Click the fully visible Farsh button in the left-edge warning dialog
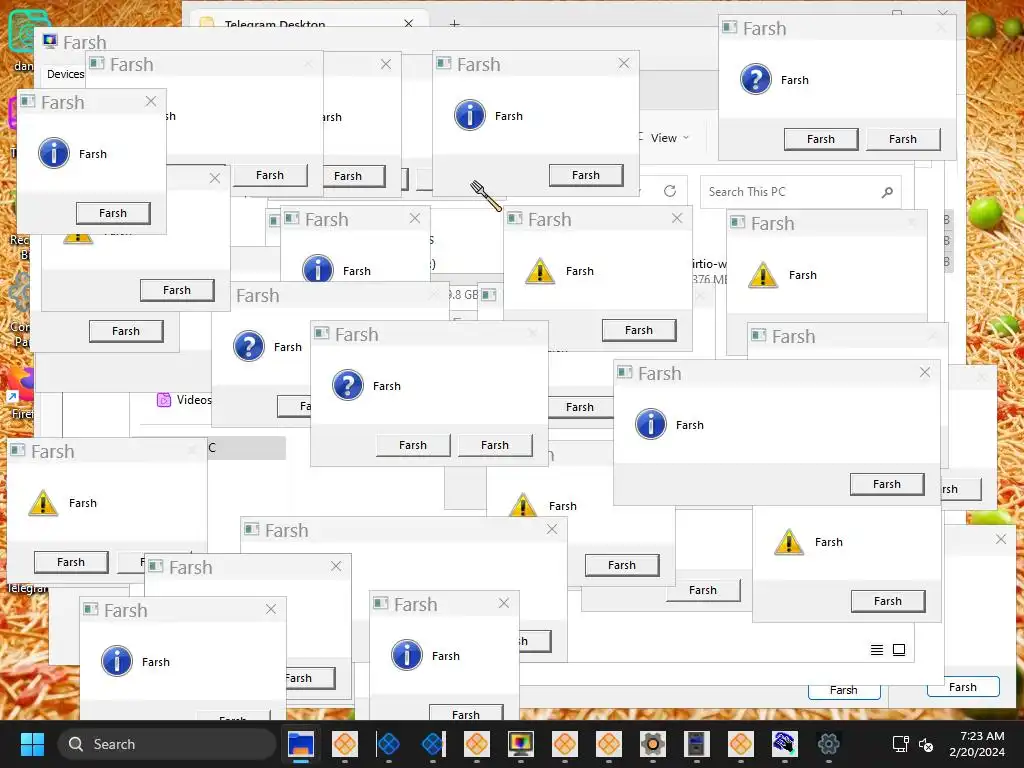Screen dimensions: 1024x768 71,562
